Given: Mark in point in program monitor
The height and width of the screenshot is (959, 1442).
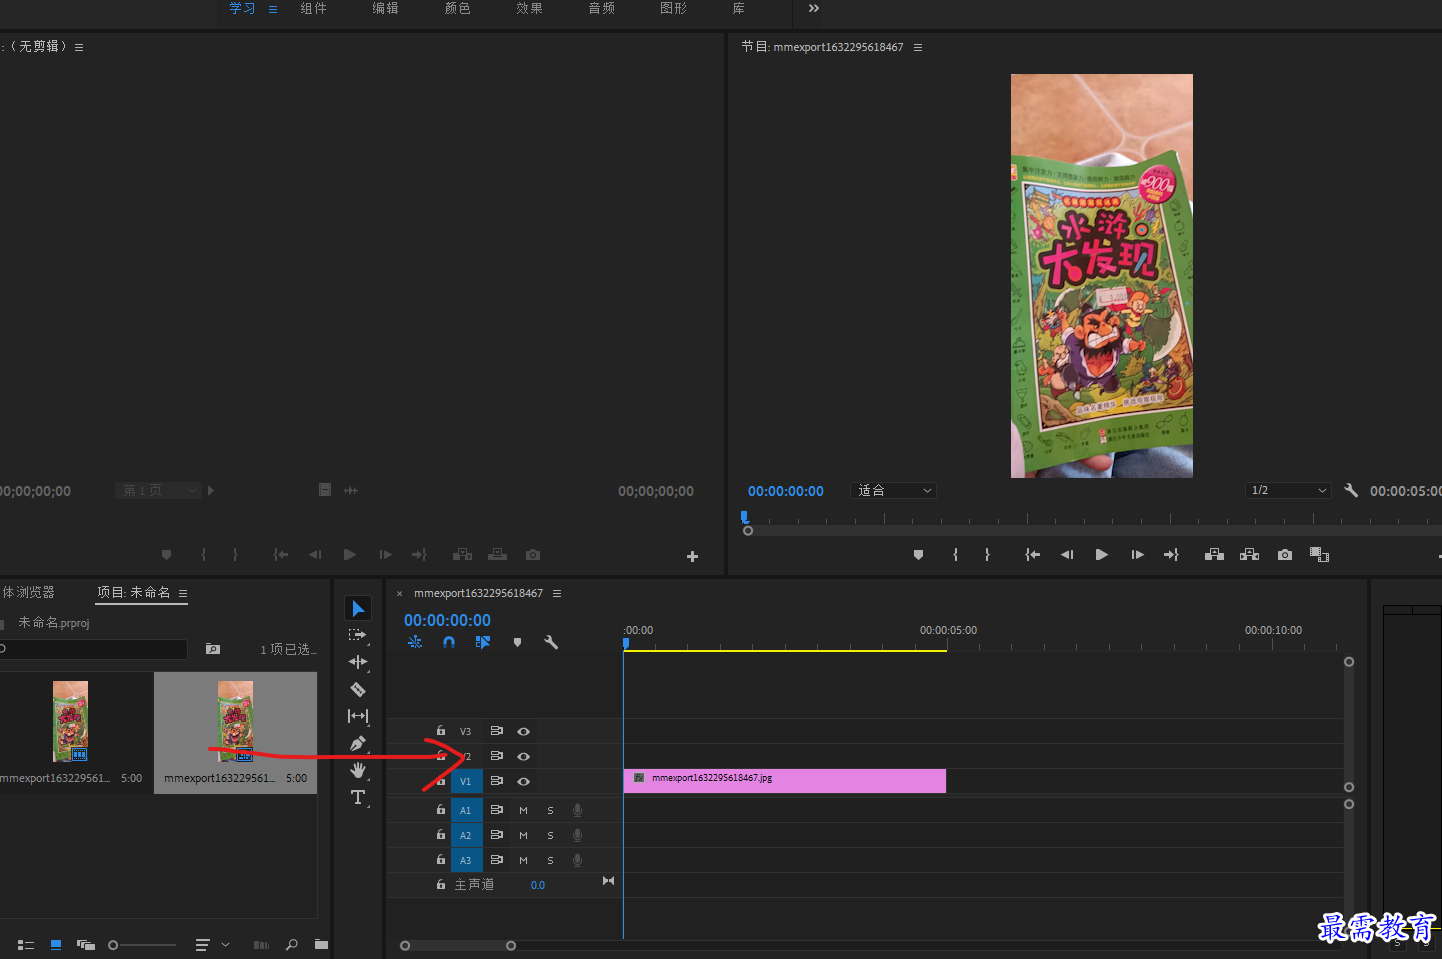Looking at the screenshot, I should pyautogui.click(x=955, y=555).
